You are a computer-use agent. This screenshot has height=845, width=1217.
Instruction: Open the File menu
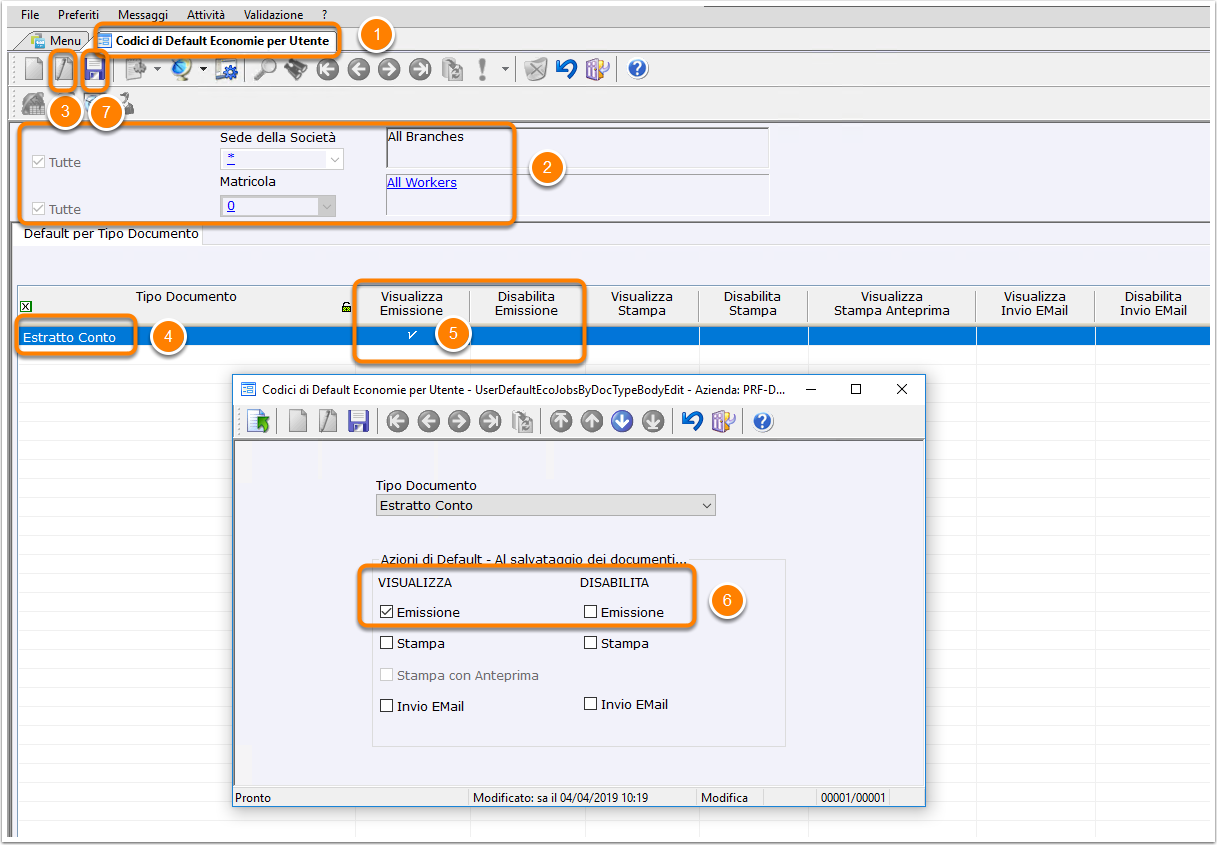30,15
